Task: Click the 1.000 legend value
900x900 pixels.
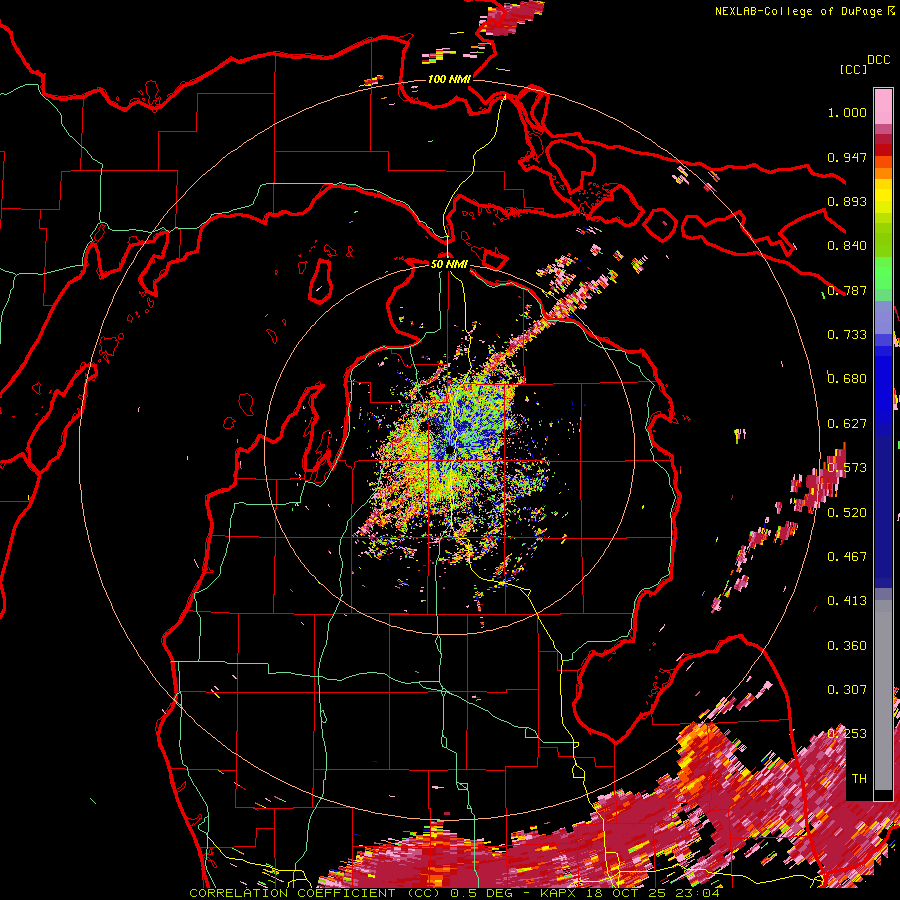Action: [847, 112]
